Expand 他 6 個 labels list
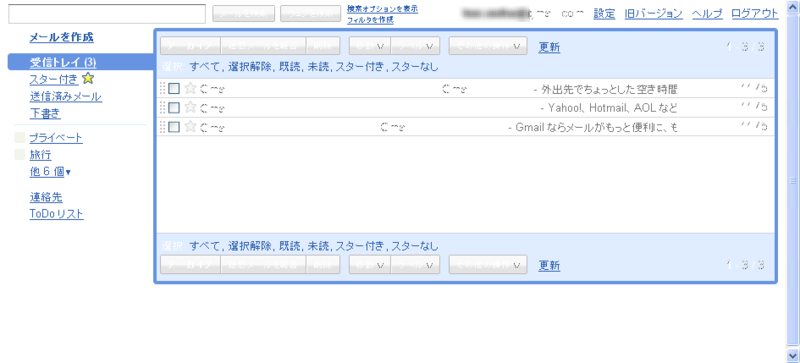The image size is (800, 363). coord(50,172)
